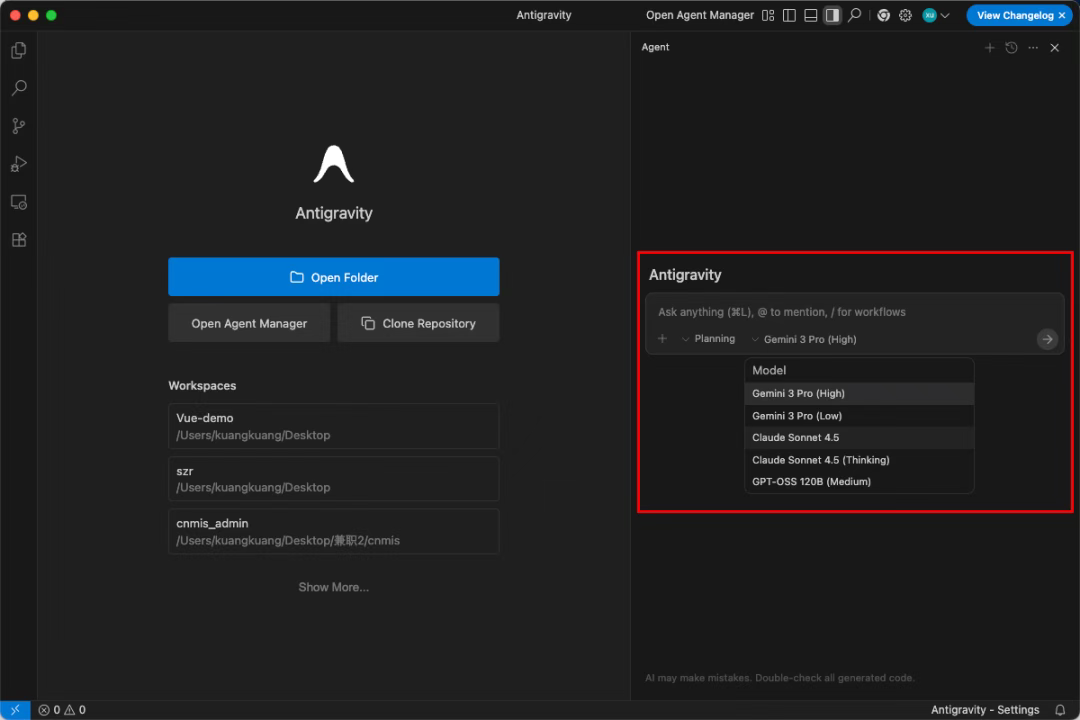Select Claude Sonnet 4.5 model
The width and height of the screenshot is (1080, 720).
pyautogui.click(x=859, y=438)
